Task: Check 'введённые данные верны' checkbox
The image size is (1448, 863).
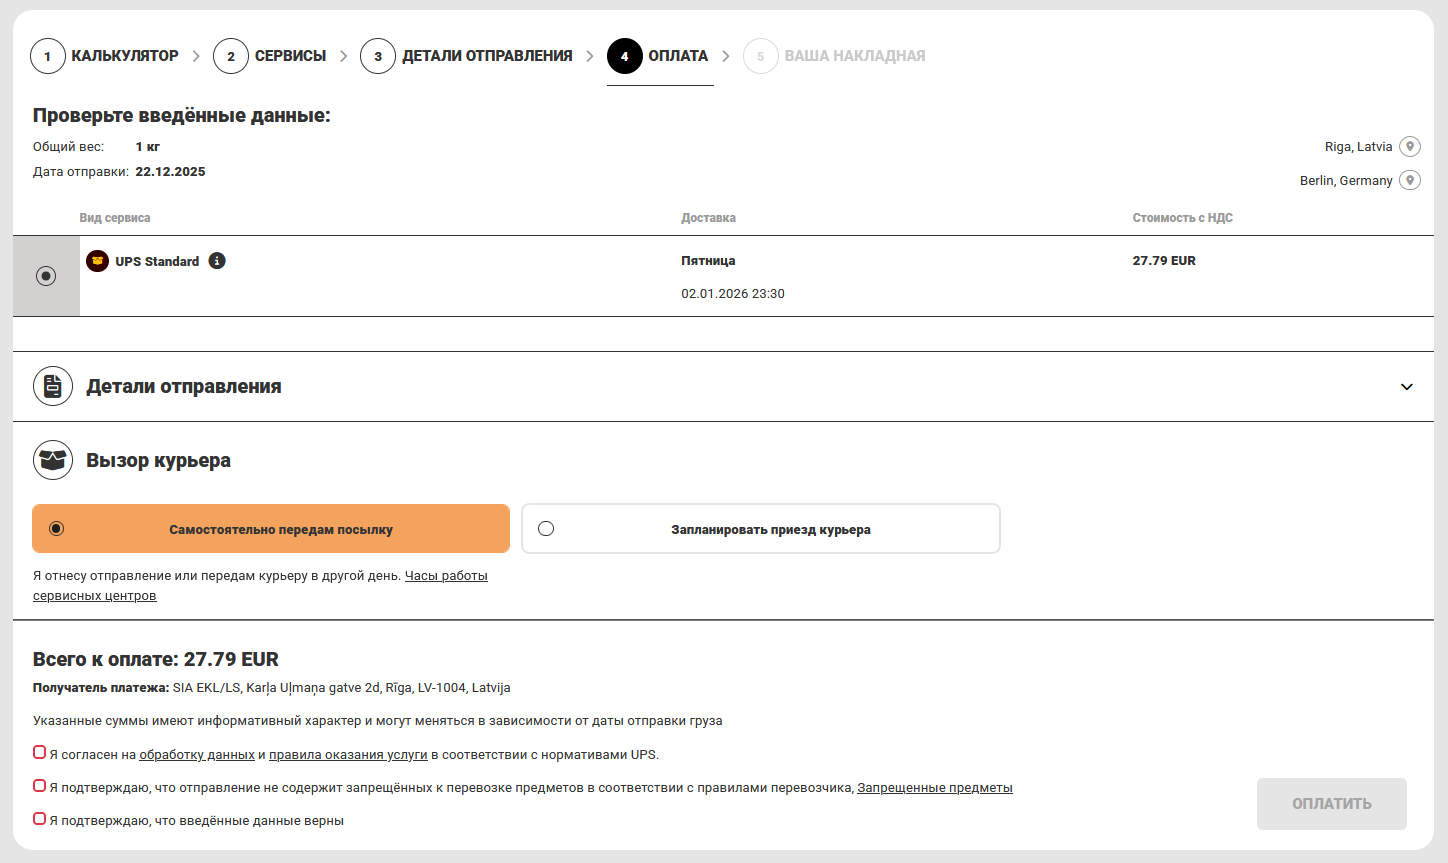Action: click(40, 819)
